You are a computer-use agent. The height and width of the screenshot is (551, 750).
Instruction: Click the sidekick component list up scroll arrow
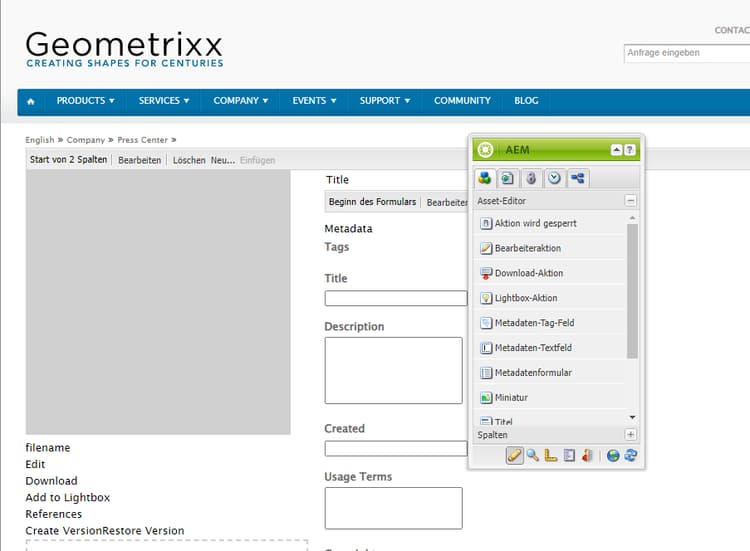pos(632,218)
